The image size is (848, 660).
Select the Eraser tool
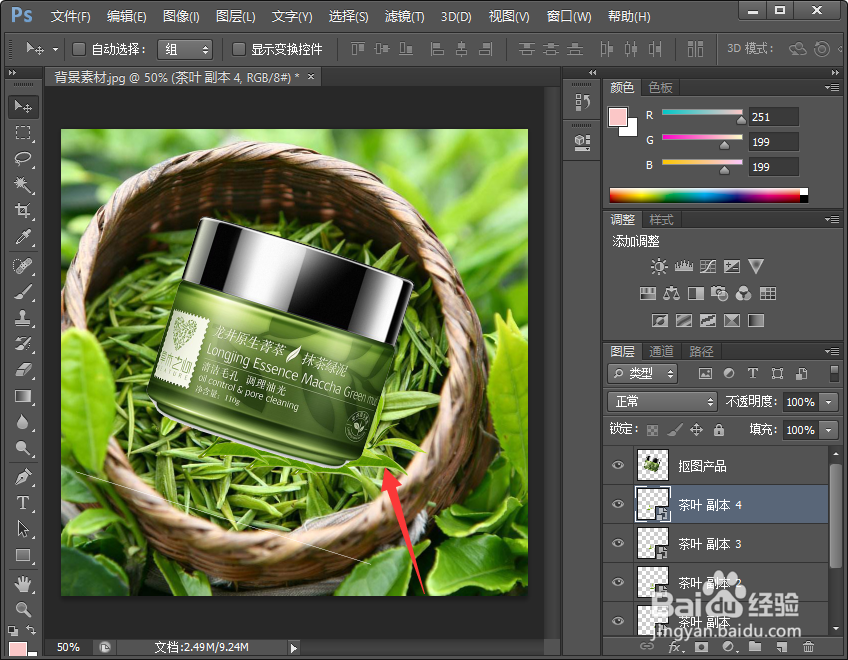[23, 370]
